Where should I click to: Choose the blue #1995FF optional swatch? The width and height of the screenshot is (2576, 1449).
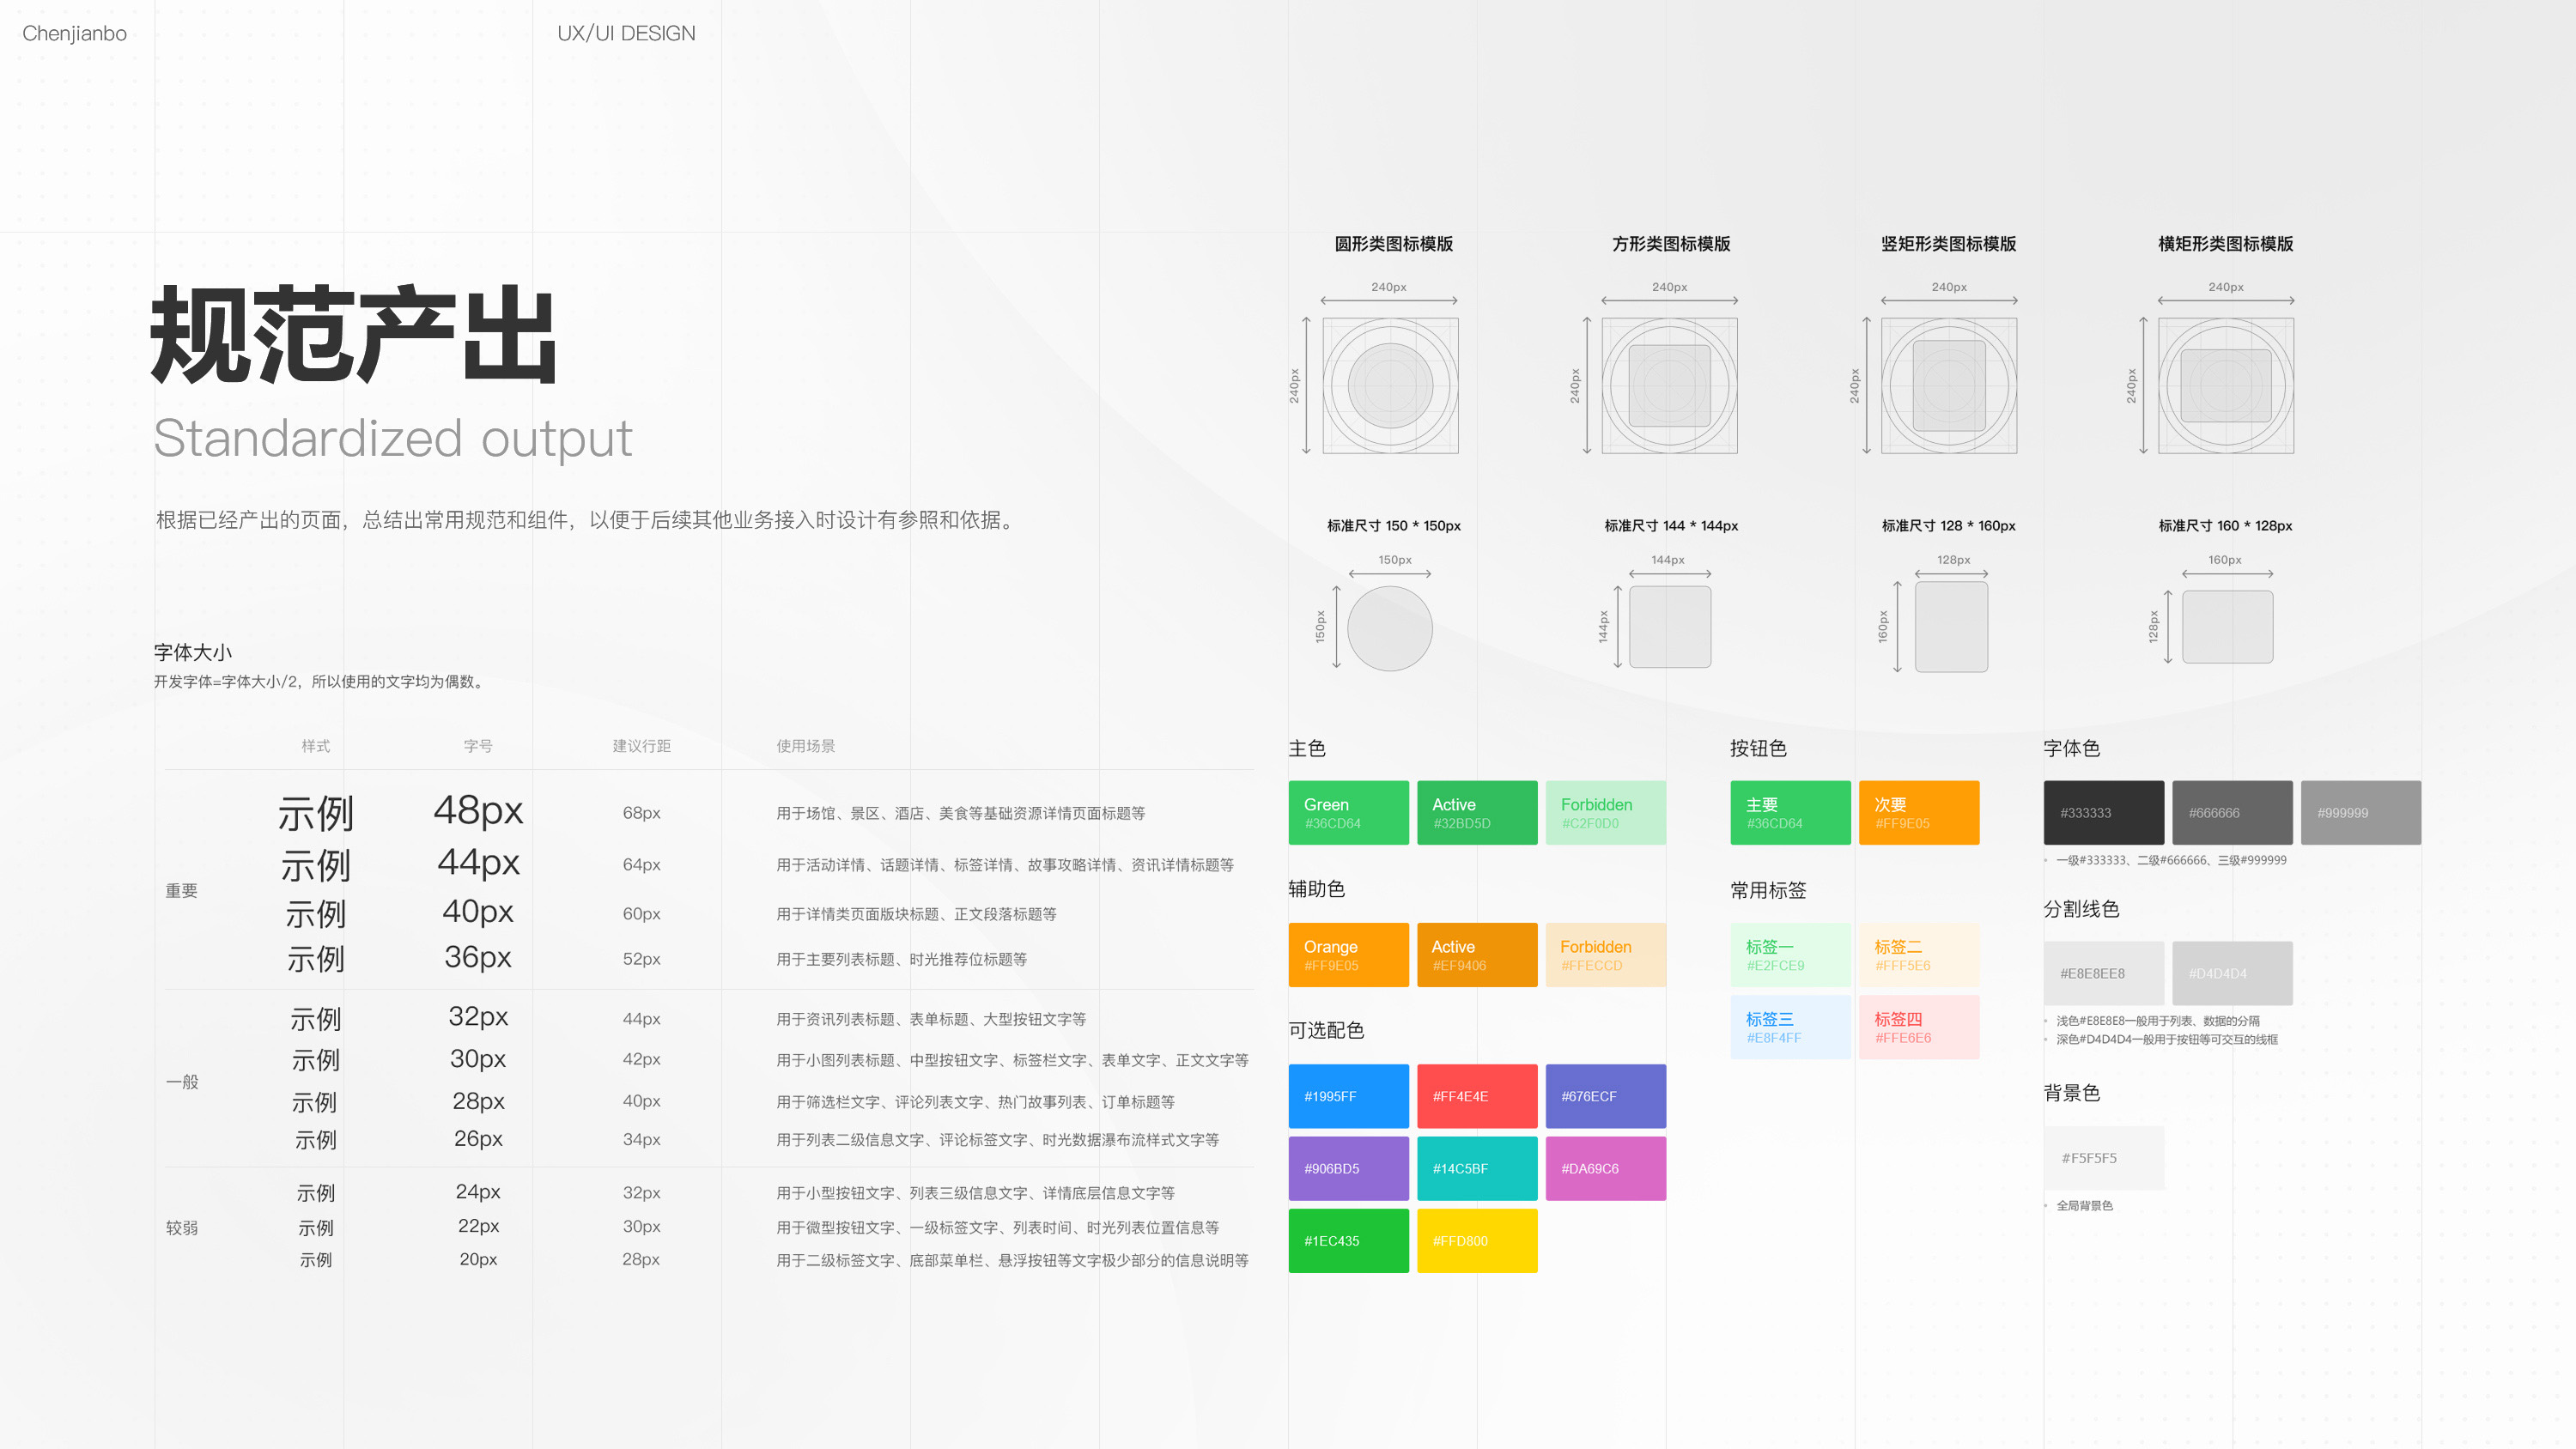(1348, 1096)
